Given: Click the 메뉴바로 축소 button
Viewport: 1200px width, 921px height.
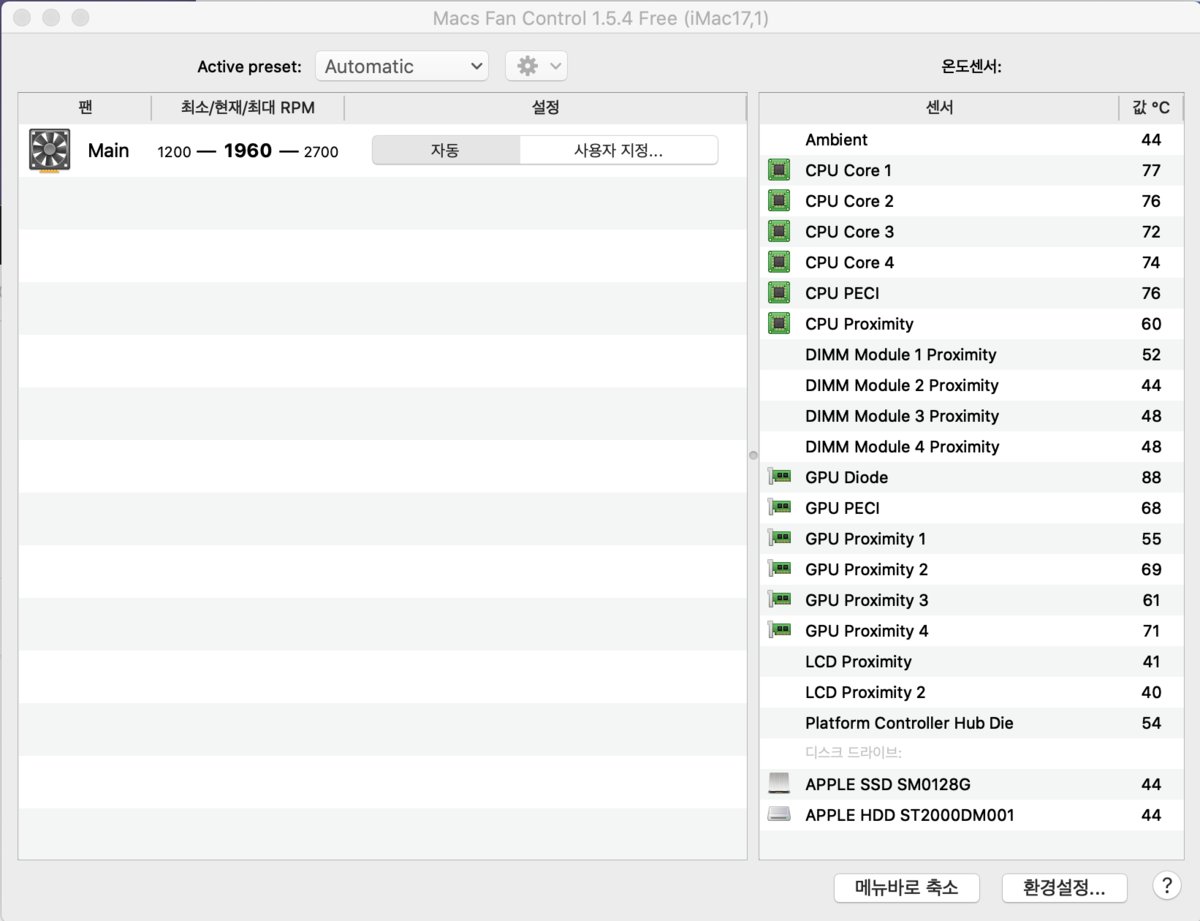Looking at the screenshot, I should point(906,887).
